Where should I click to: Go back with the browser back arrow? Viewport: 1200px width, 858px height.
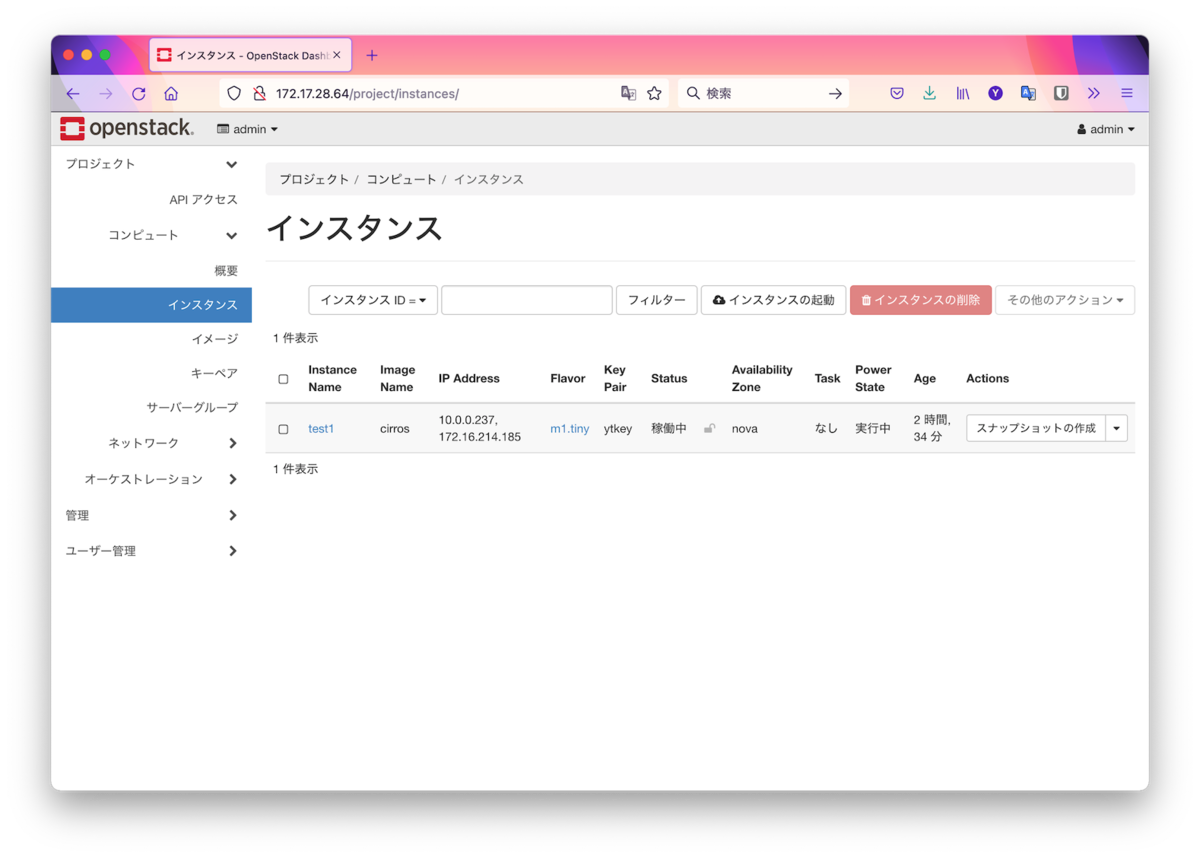tap(73, 93)
